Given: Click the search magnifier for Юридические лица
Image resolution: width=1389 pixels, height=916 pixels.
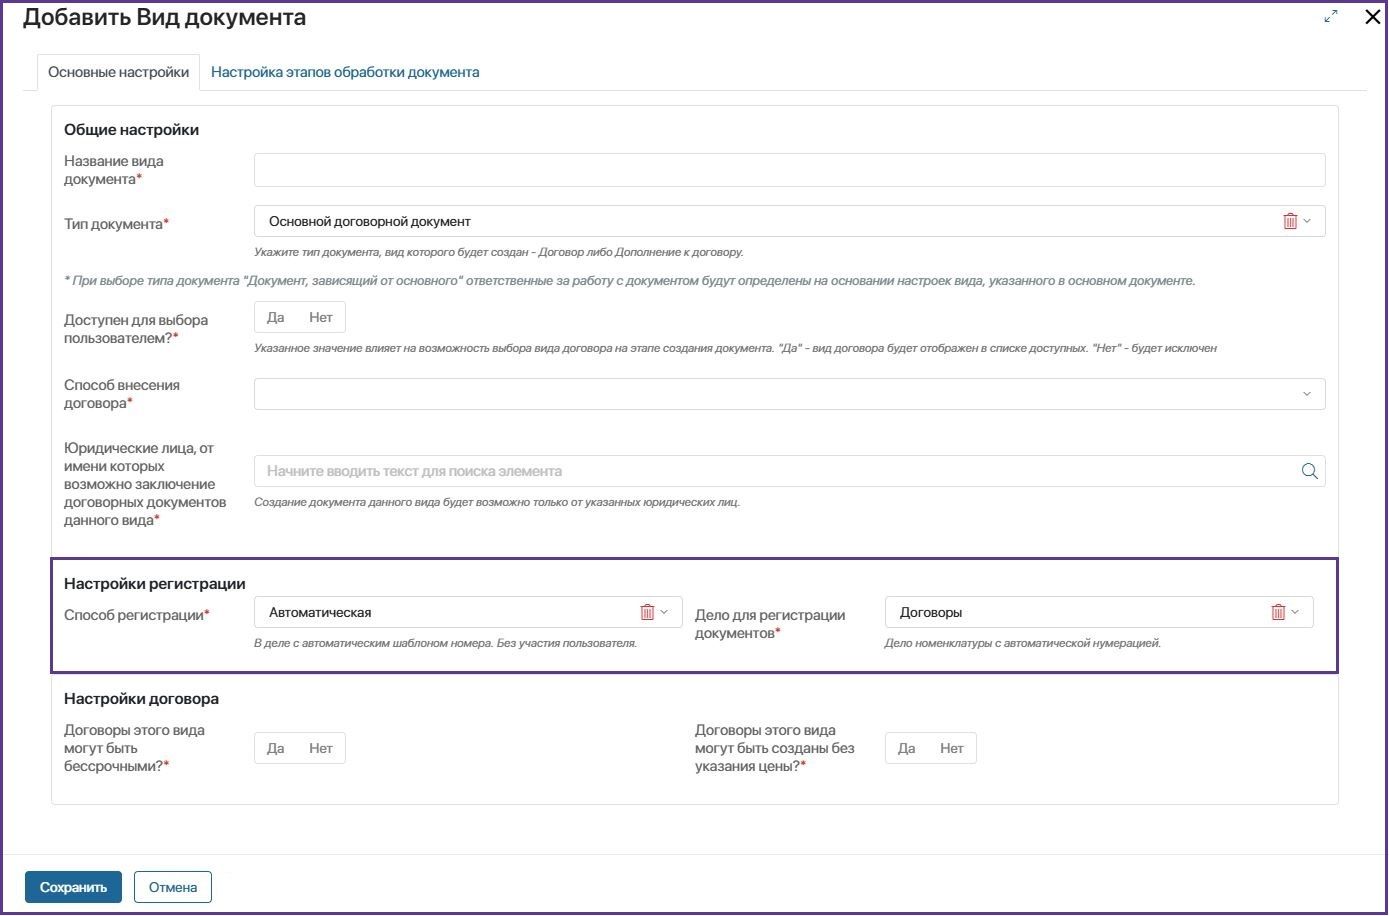Looking at the screenshot, I should click(1309, 471).
